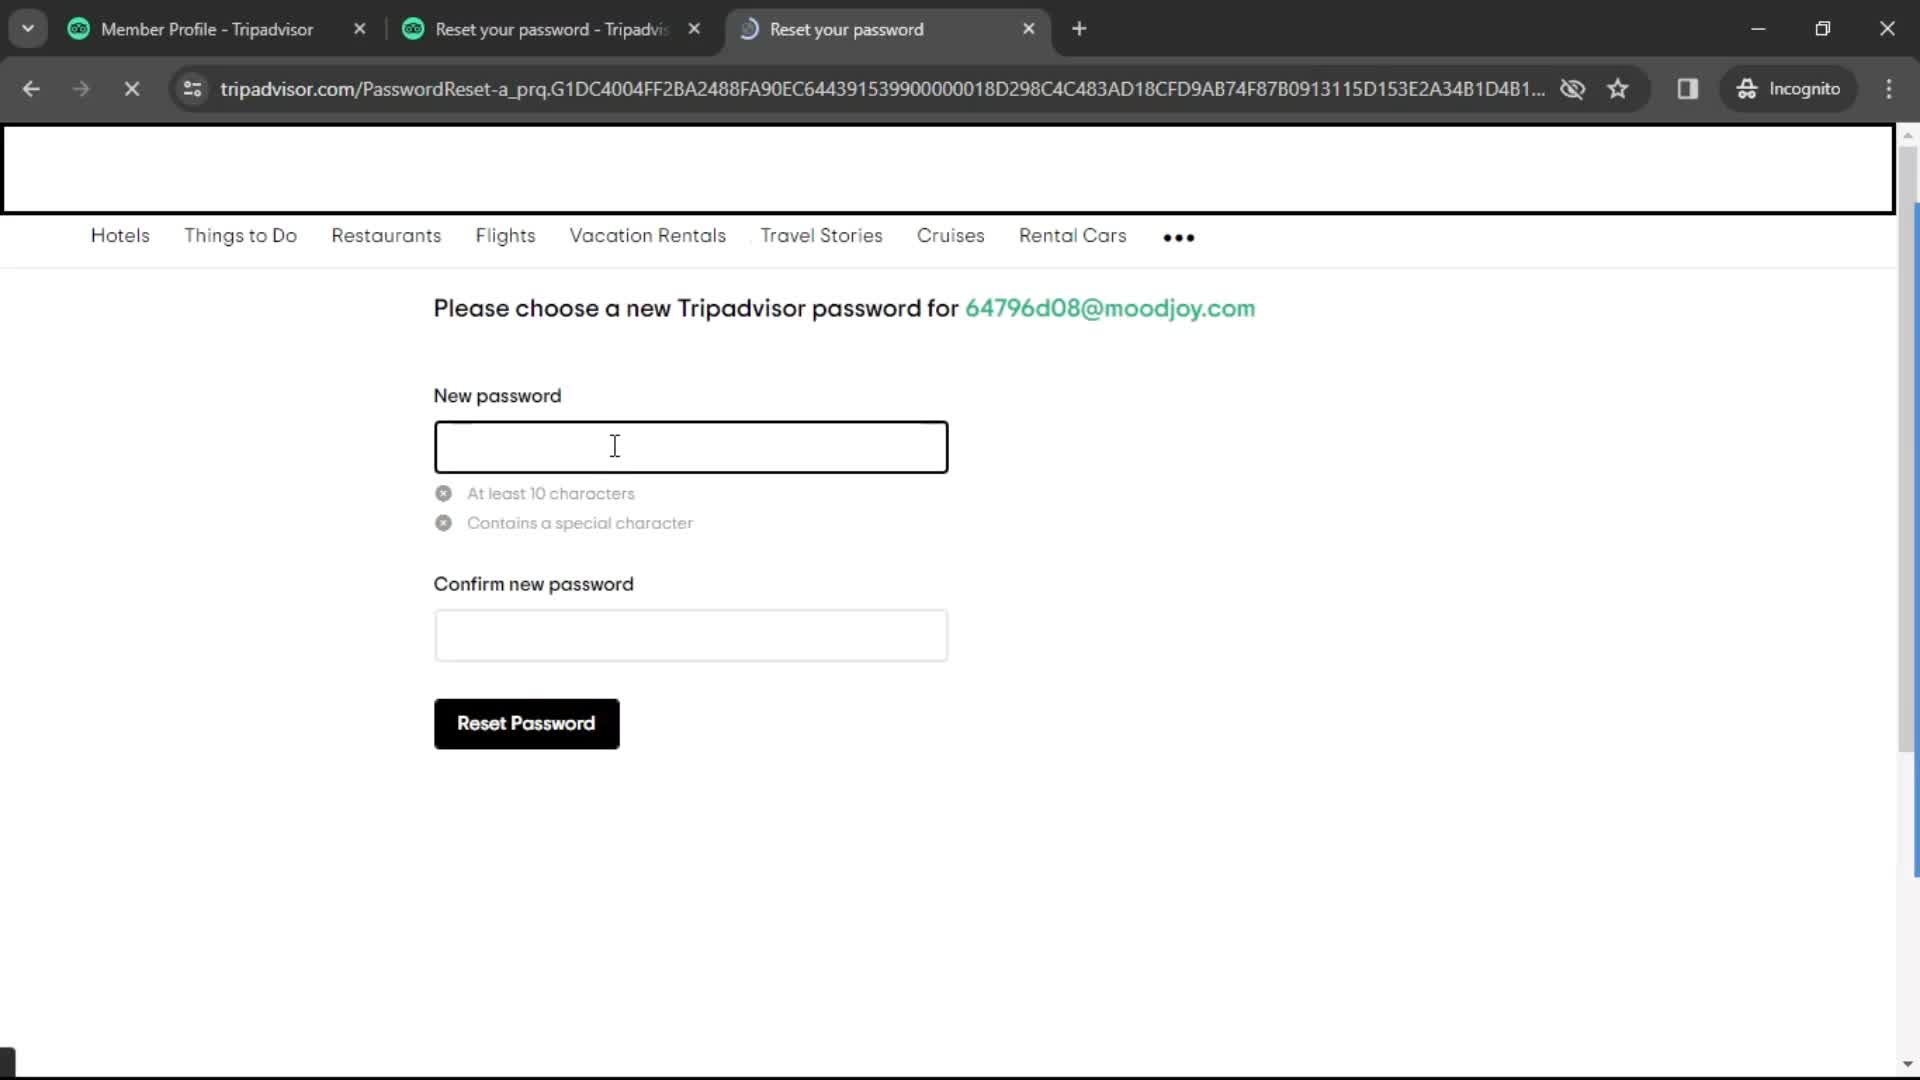The image size is (1920, 1080).
Task: Click the 'Reset Password' button
Action: 526,723
